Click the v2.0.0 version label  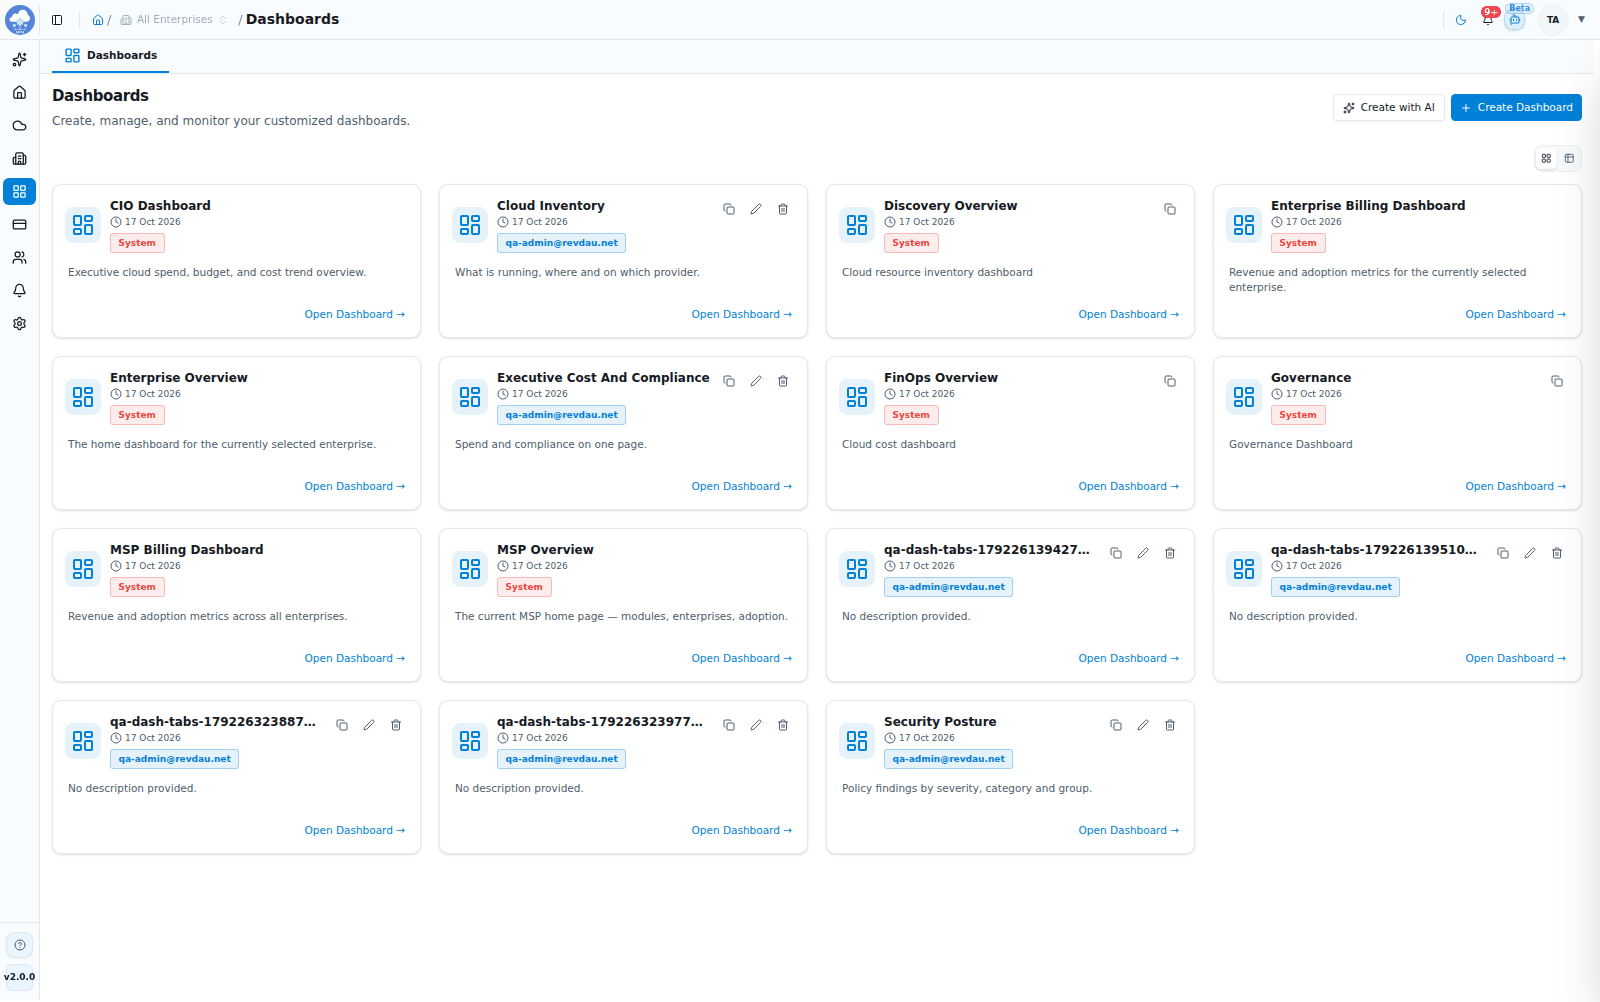(20, 977)
